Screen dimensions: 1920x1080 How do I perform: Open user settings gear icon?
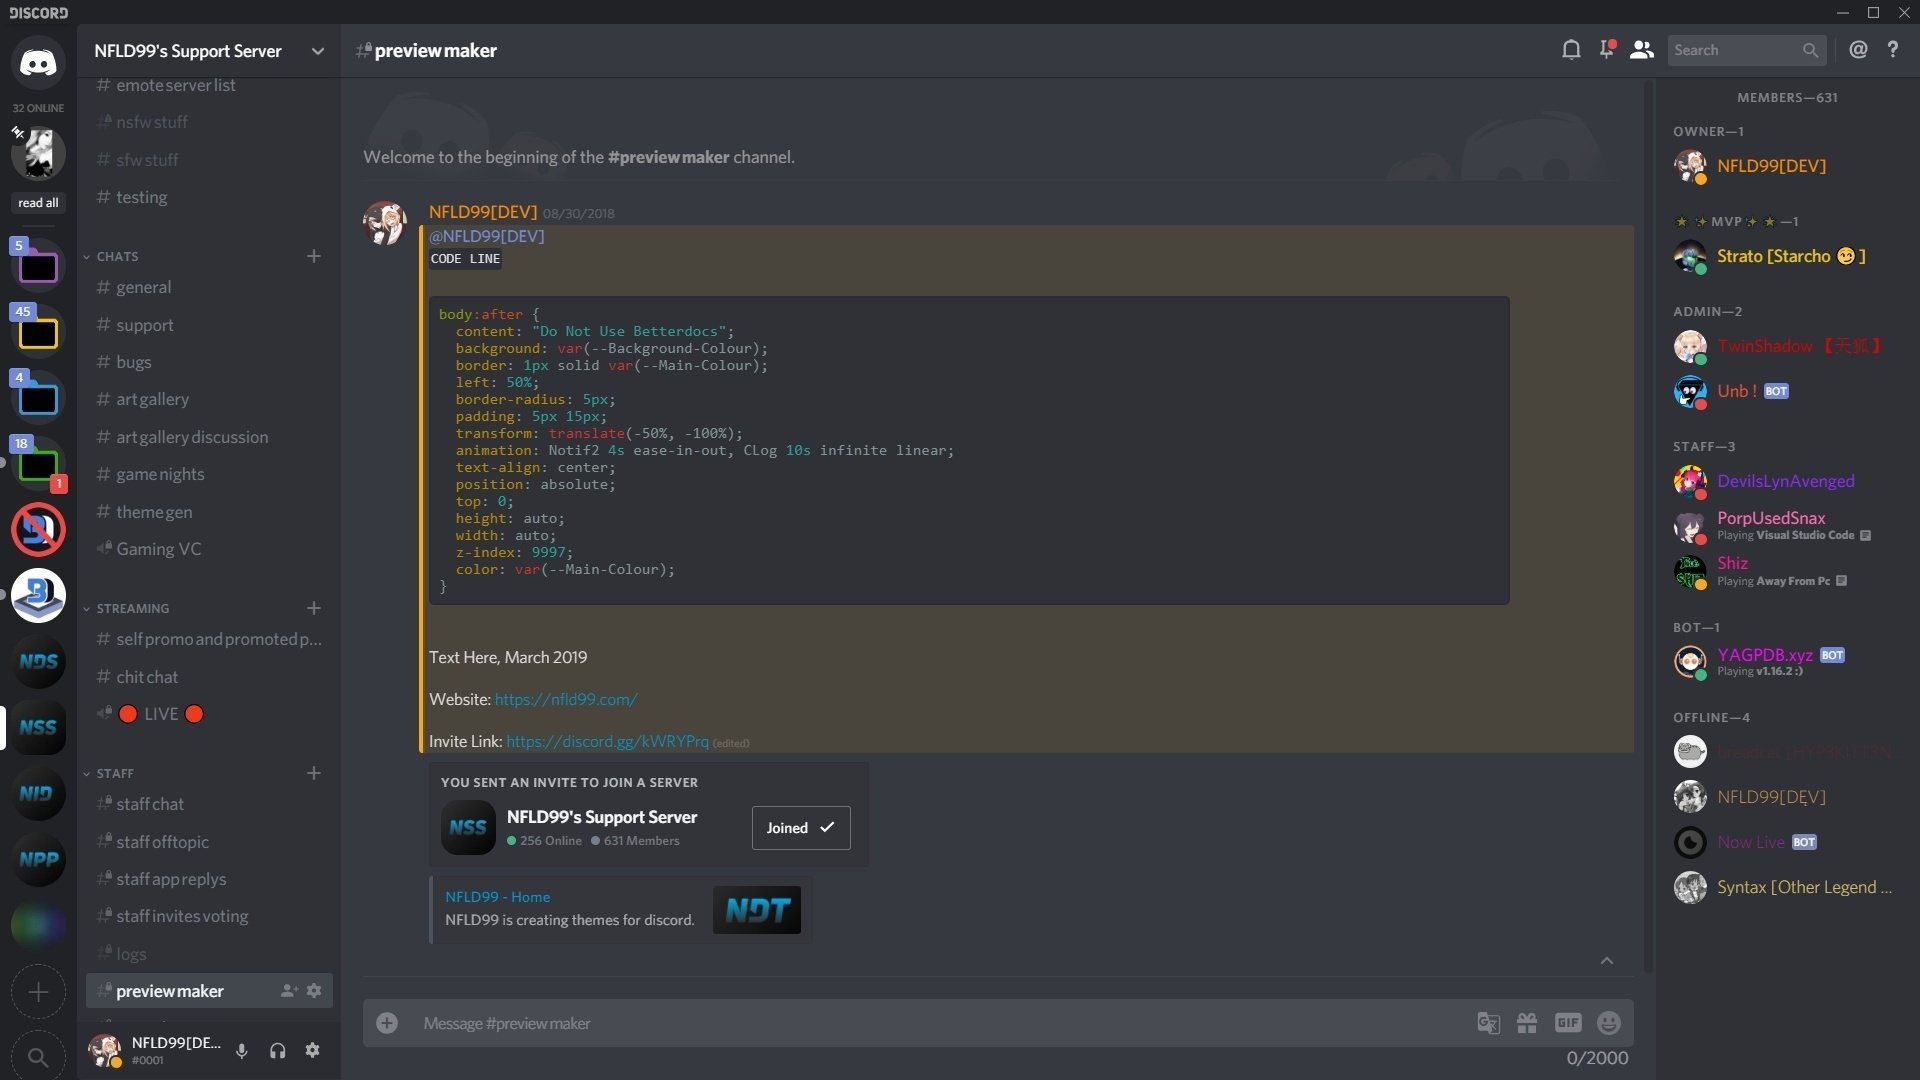313,1050
